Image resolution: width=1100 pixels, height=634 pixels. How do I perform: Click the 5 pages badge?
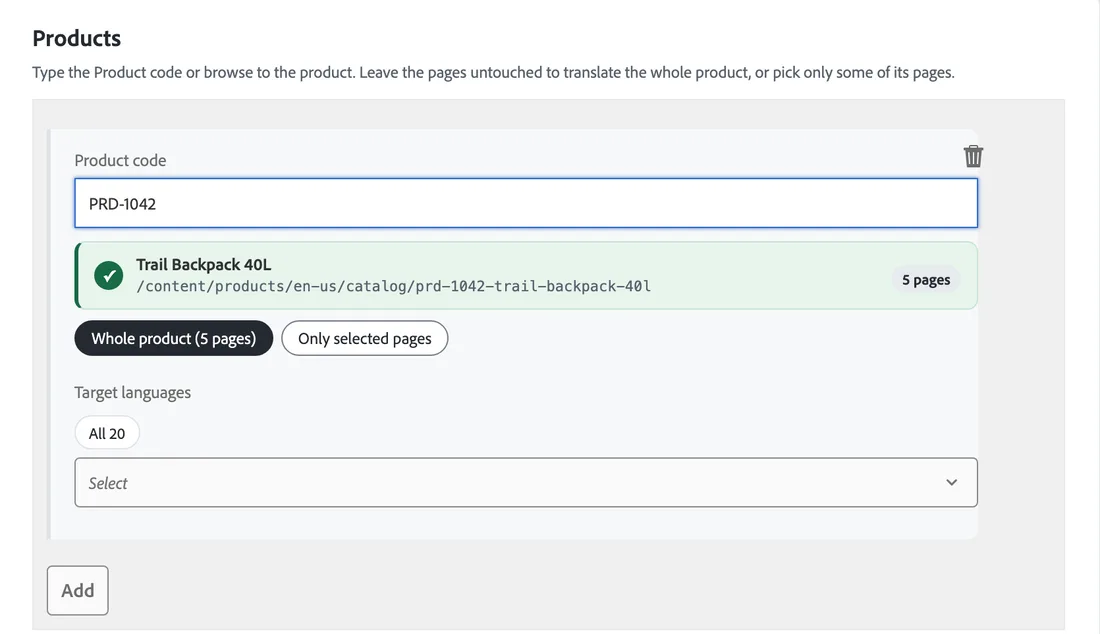point(926,280)
